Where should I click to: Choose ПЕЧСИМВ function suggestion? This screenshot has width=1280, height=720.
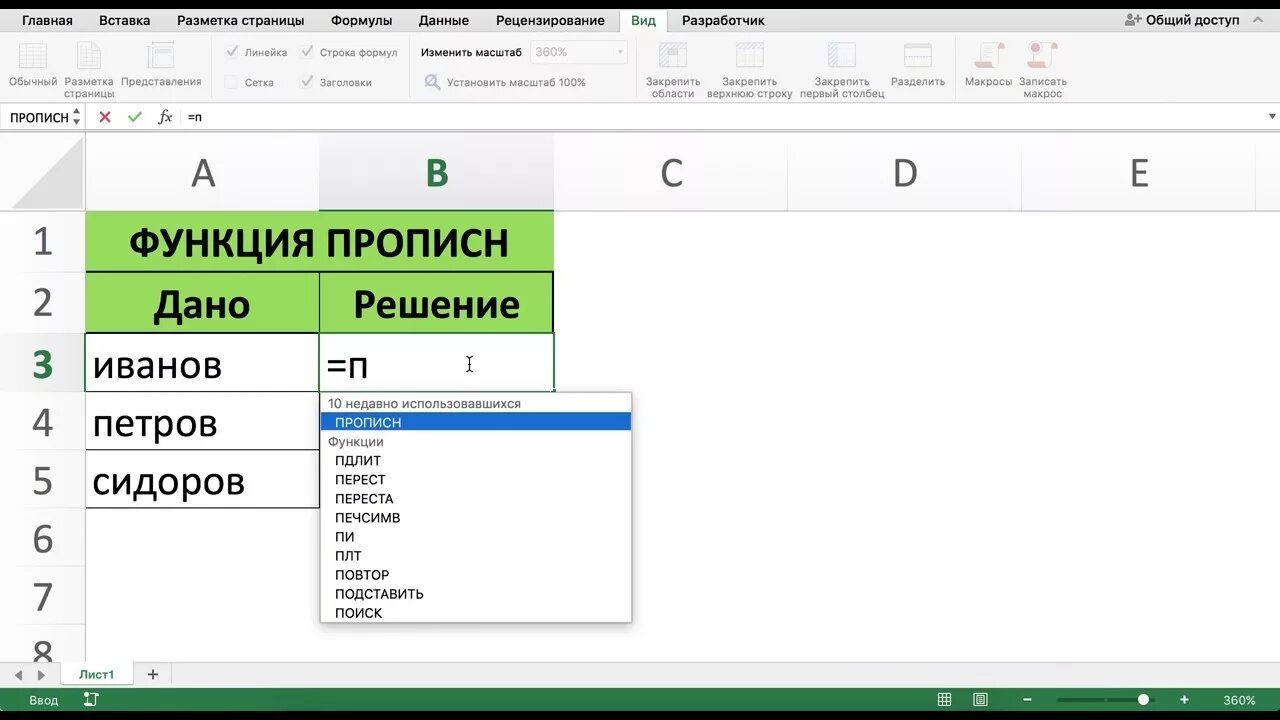[476, 518]
